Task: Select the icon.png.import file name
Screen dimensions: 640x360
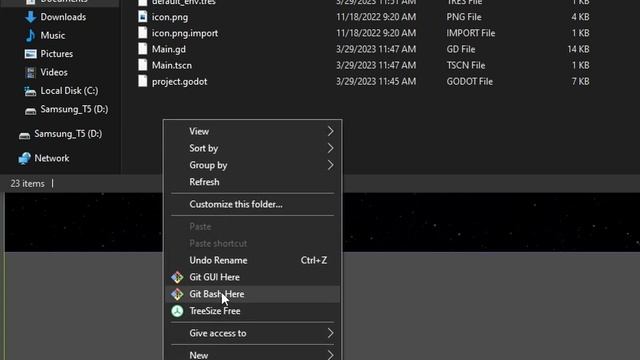Action: pos(184,33)
